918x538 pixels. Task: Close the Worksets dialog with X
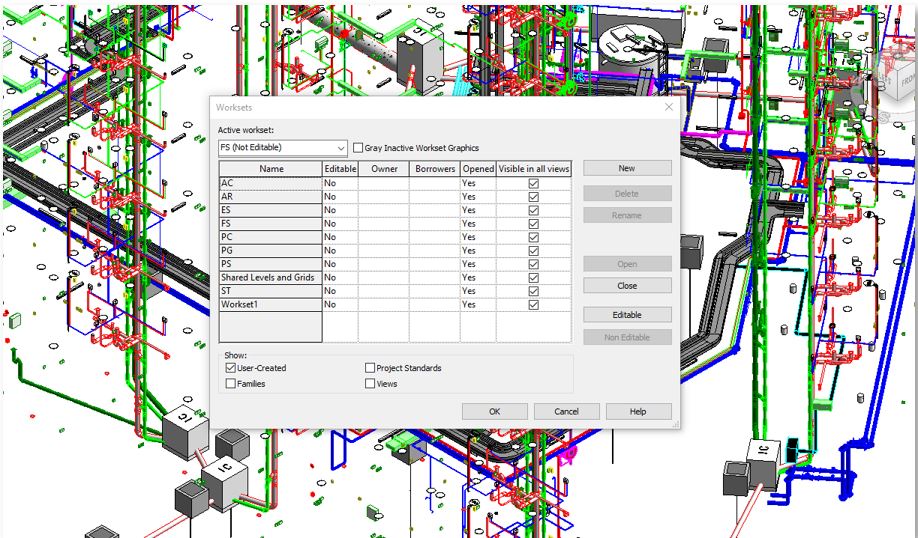(668, 106)
